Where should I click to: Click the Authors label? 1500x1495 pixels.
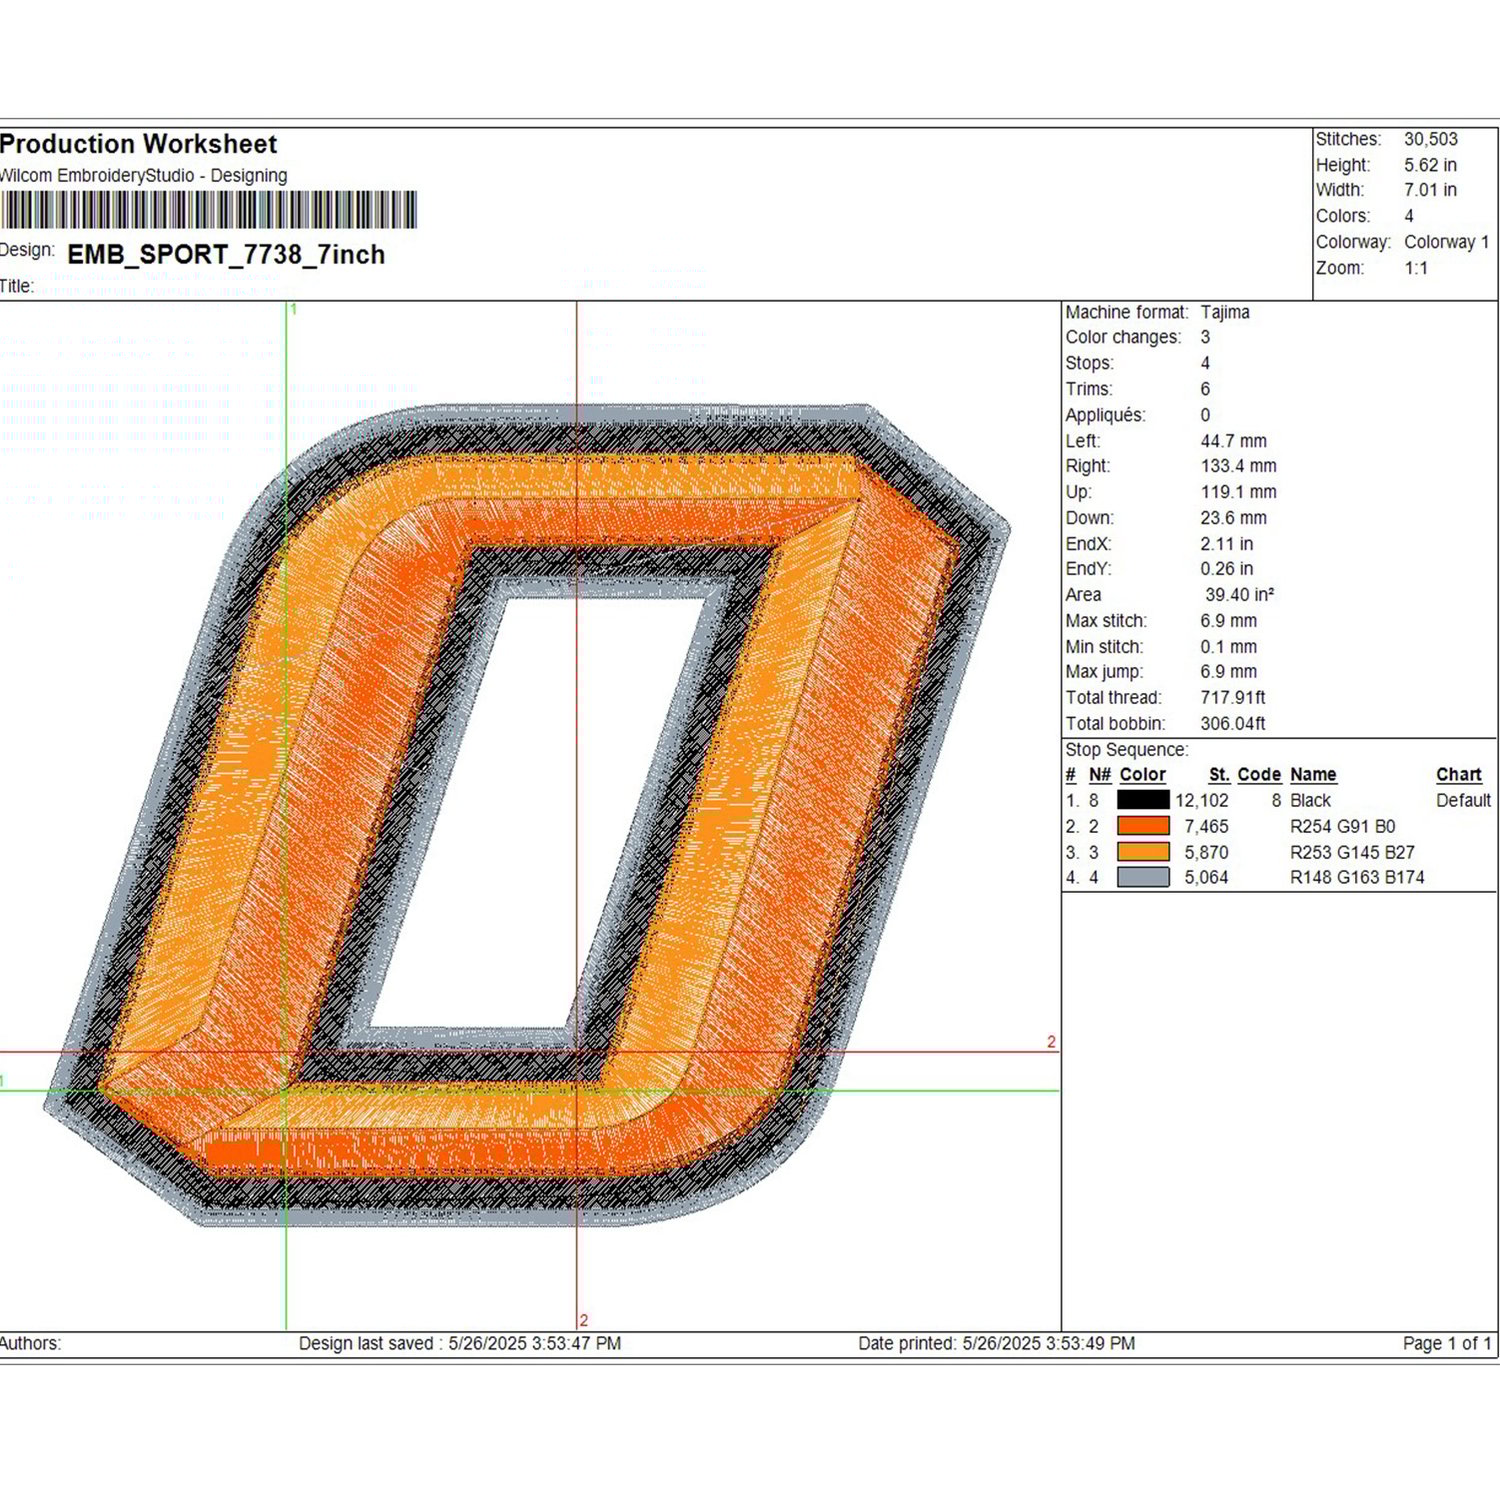[x=30, y=1344]
